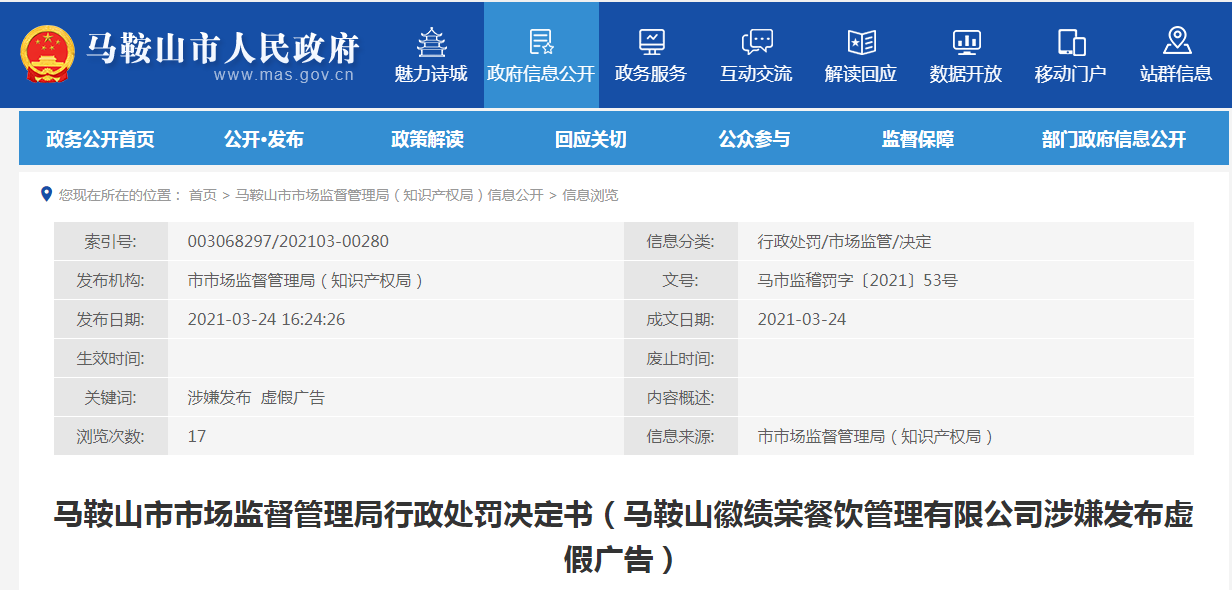1232x590 pixels.
Task: Select publish date 2021-03-24 16:24:26
Action: pyautogui.click(x=267, y=319)
